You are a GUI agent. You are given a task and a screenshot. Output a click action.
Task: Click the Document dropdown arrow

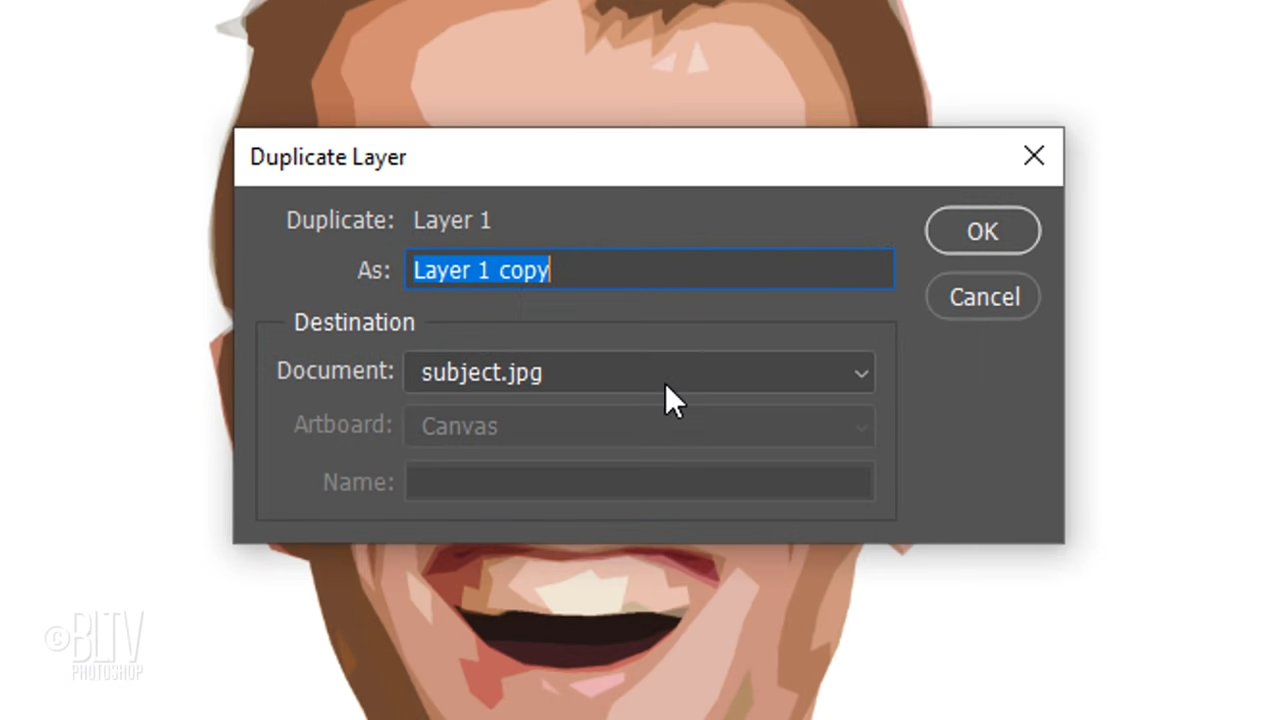coord(860,372)
